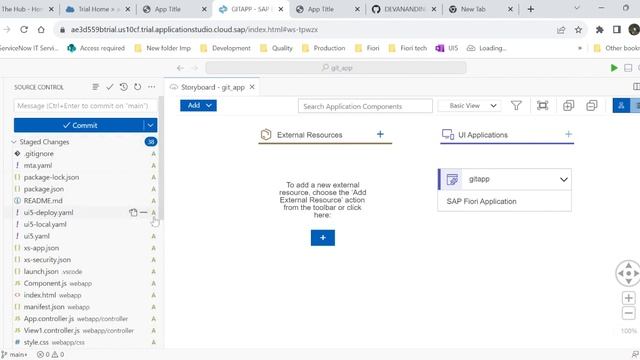
Task: Click blue plus button to add resource
Action: point(322,238)
